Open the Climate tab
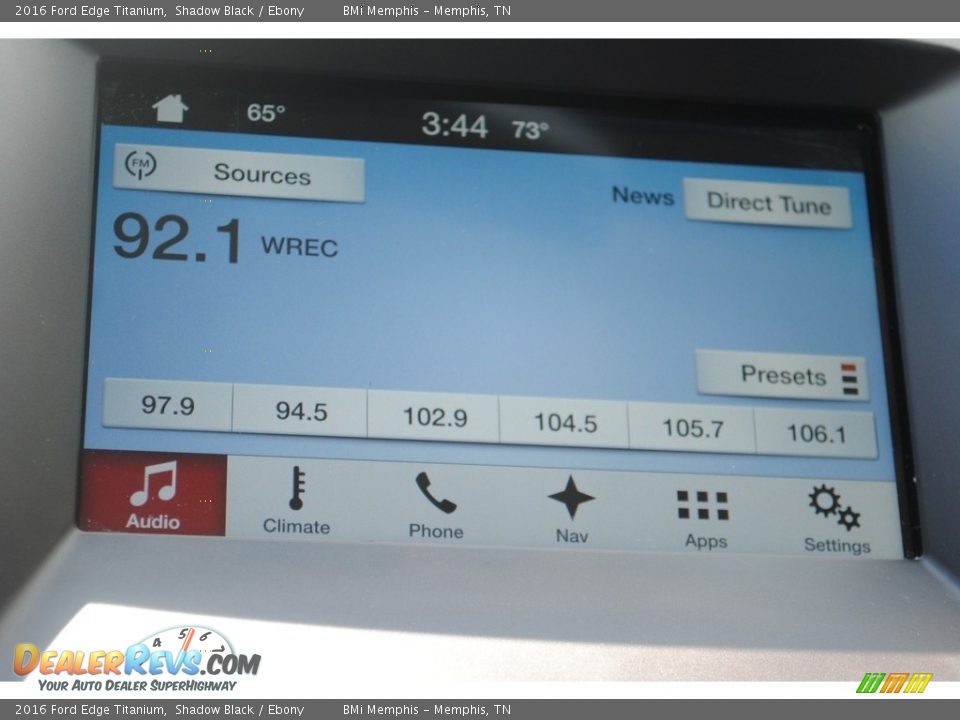This screenshot has height=720, width=960. coord(296,501)
